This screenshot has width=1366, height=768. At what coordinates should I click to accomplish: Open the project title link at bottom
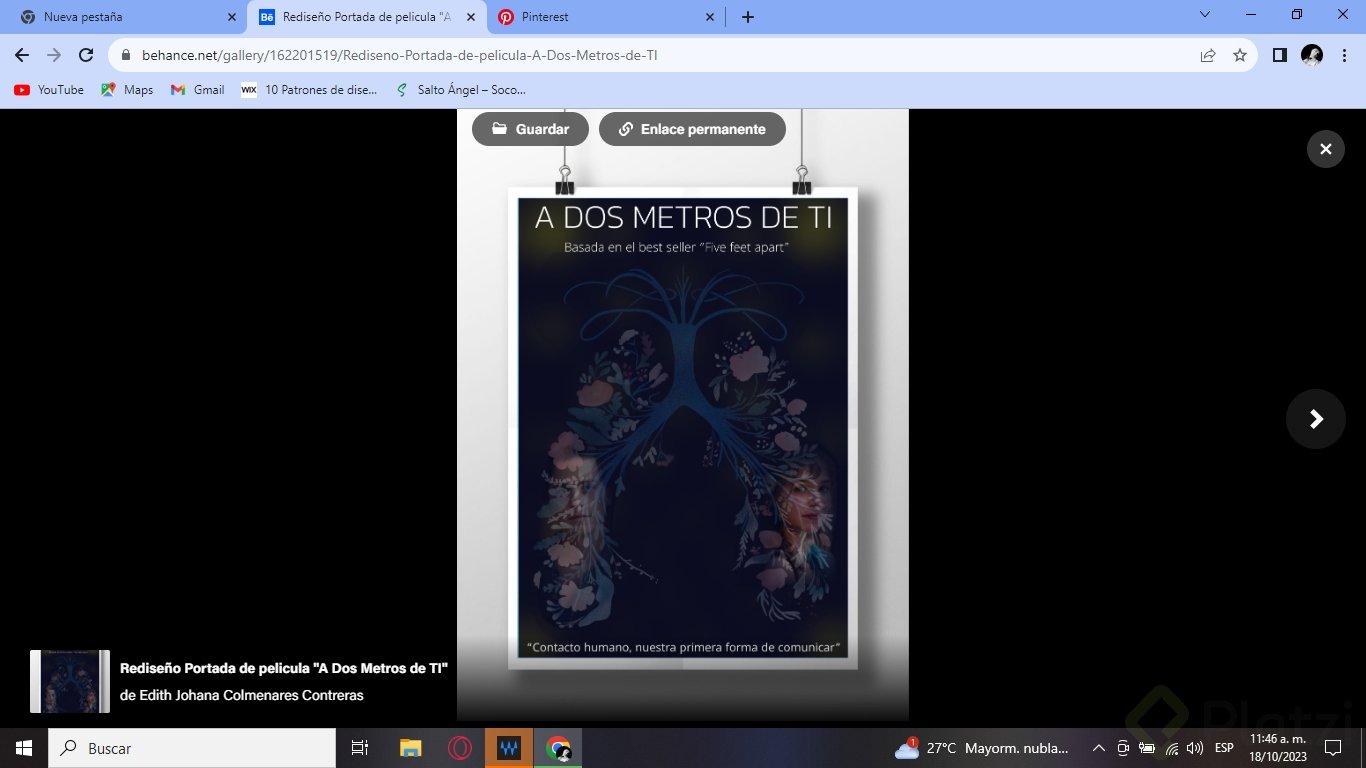pyautogui.click(x=284, y=668)
